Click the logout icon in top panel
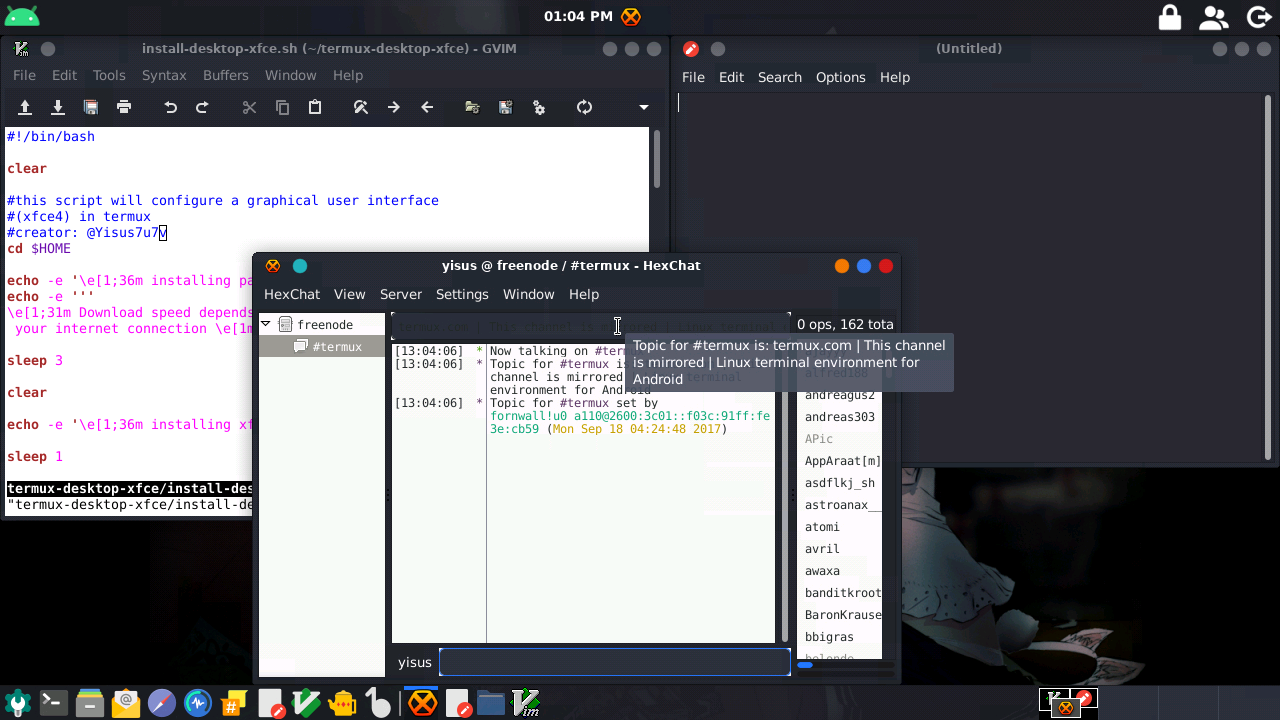The height and width of the screenshot is (720, 1280). click(x=1258, y=17)
